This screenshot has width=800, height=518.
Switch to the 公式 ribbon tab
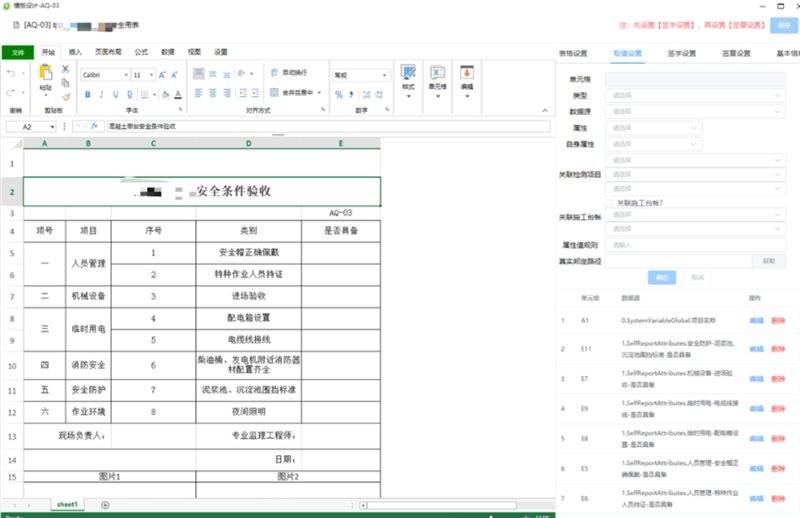point(141,52)
